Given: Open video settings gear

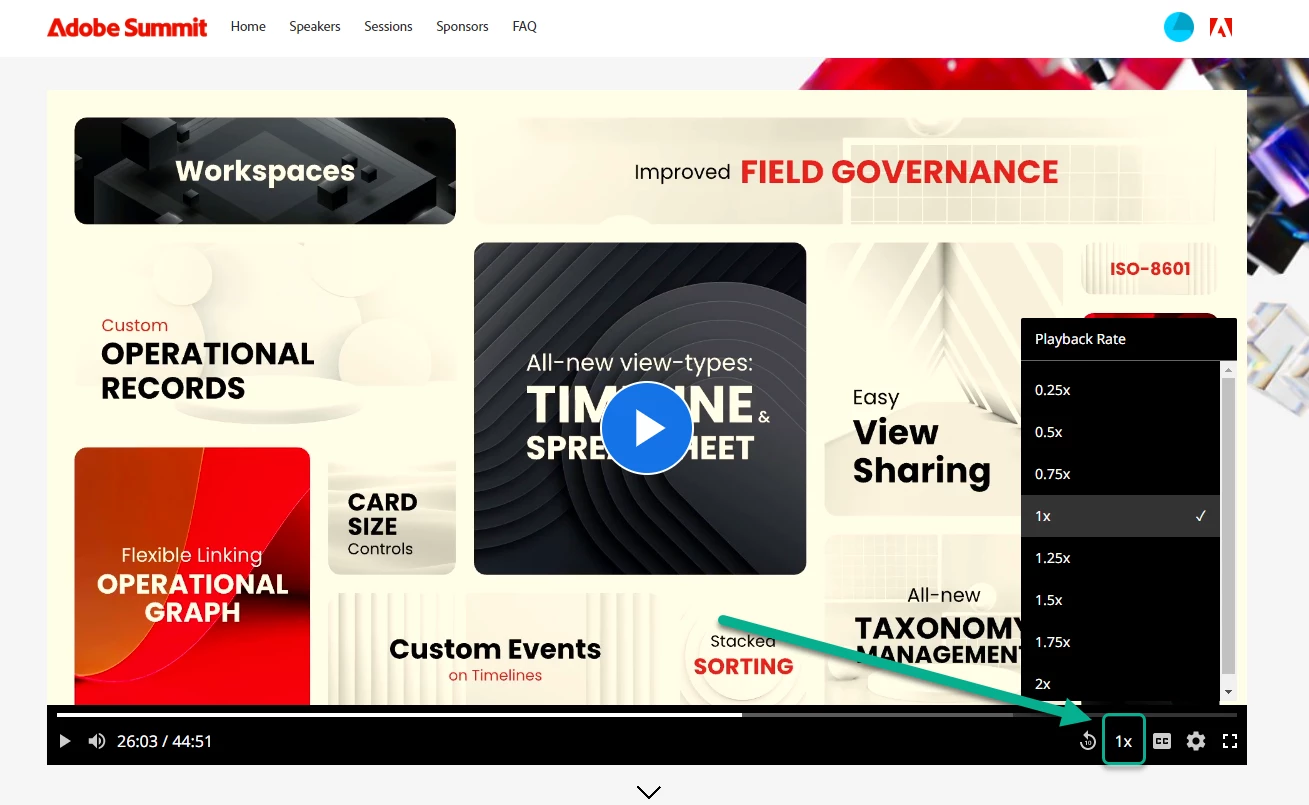Looking at the screenshot, I should [1196, 741].
